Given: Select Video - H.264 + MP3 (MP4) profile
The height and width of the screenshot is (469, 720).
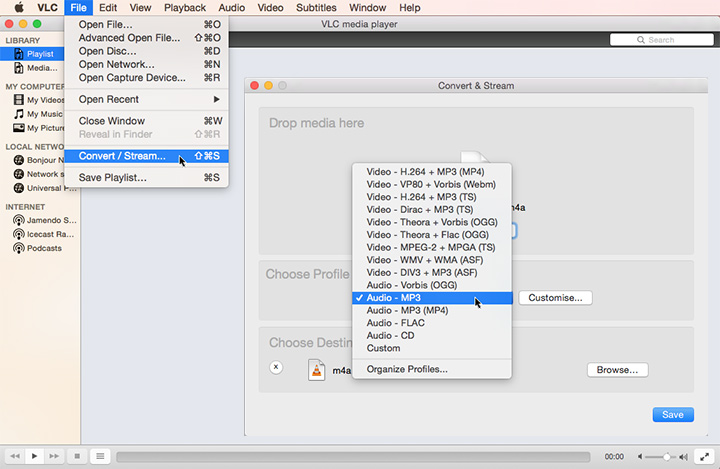Looking at the screenshot, I should [x=432, y=172].
